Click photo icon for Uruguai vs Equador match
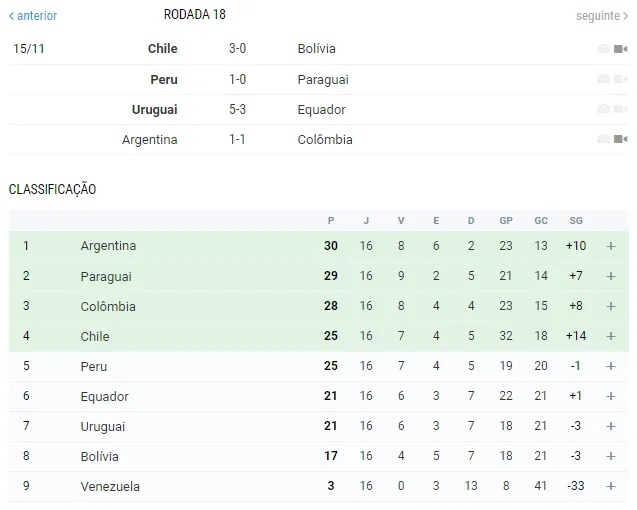Viewport: 637px width, 510px height. click(x=604, y=109)
